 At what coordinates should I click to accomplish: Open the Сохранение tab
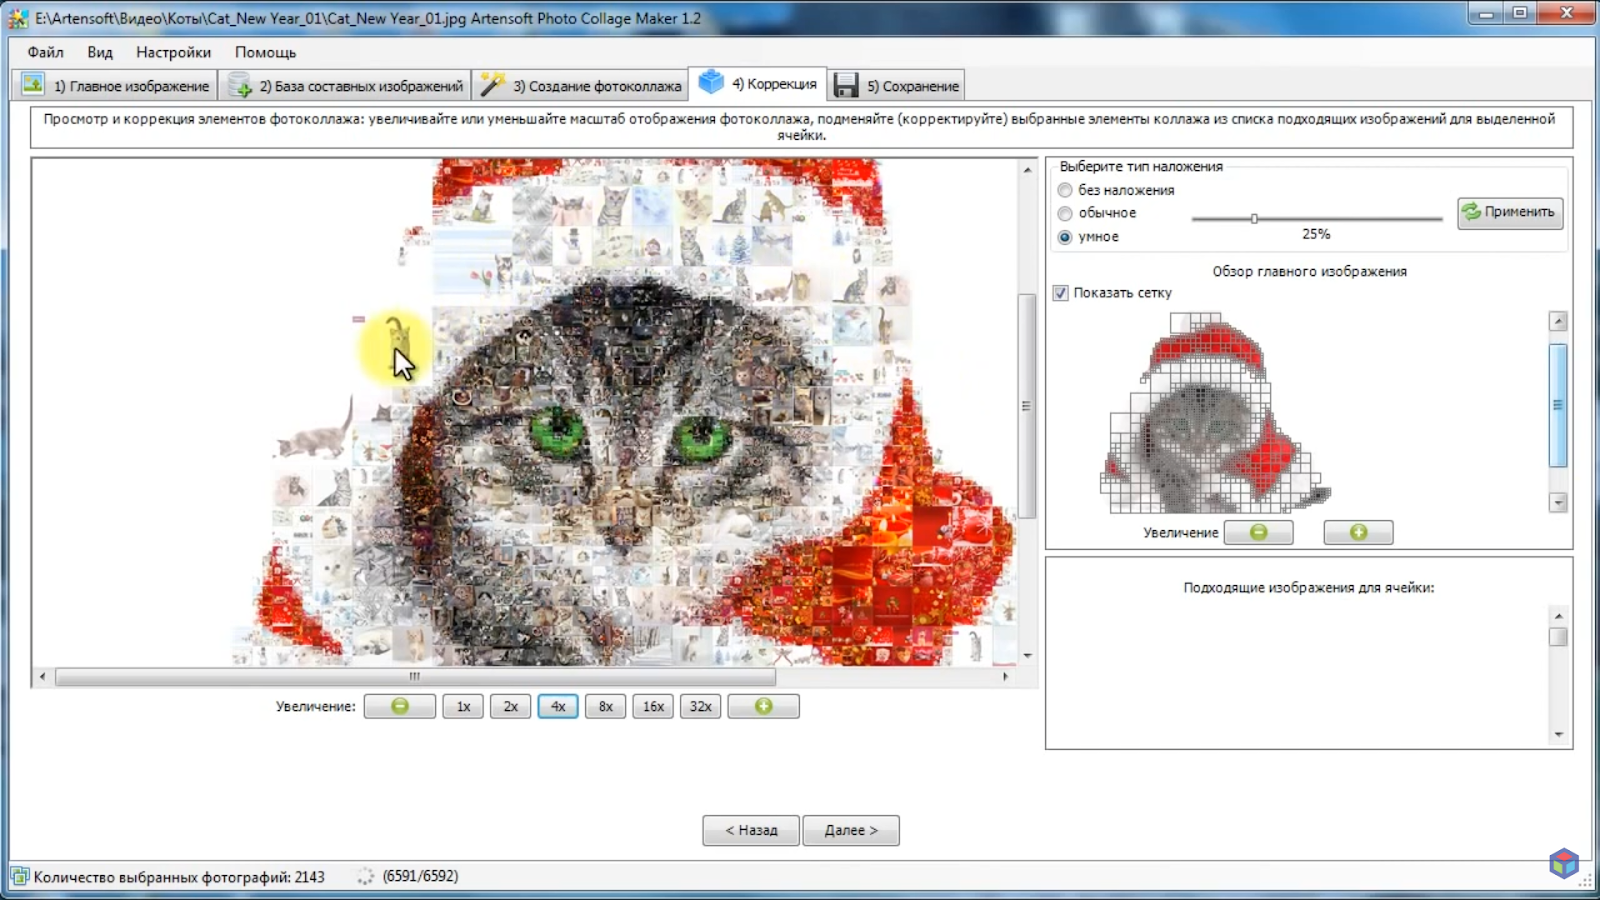point(896,86)
